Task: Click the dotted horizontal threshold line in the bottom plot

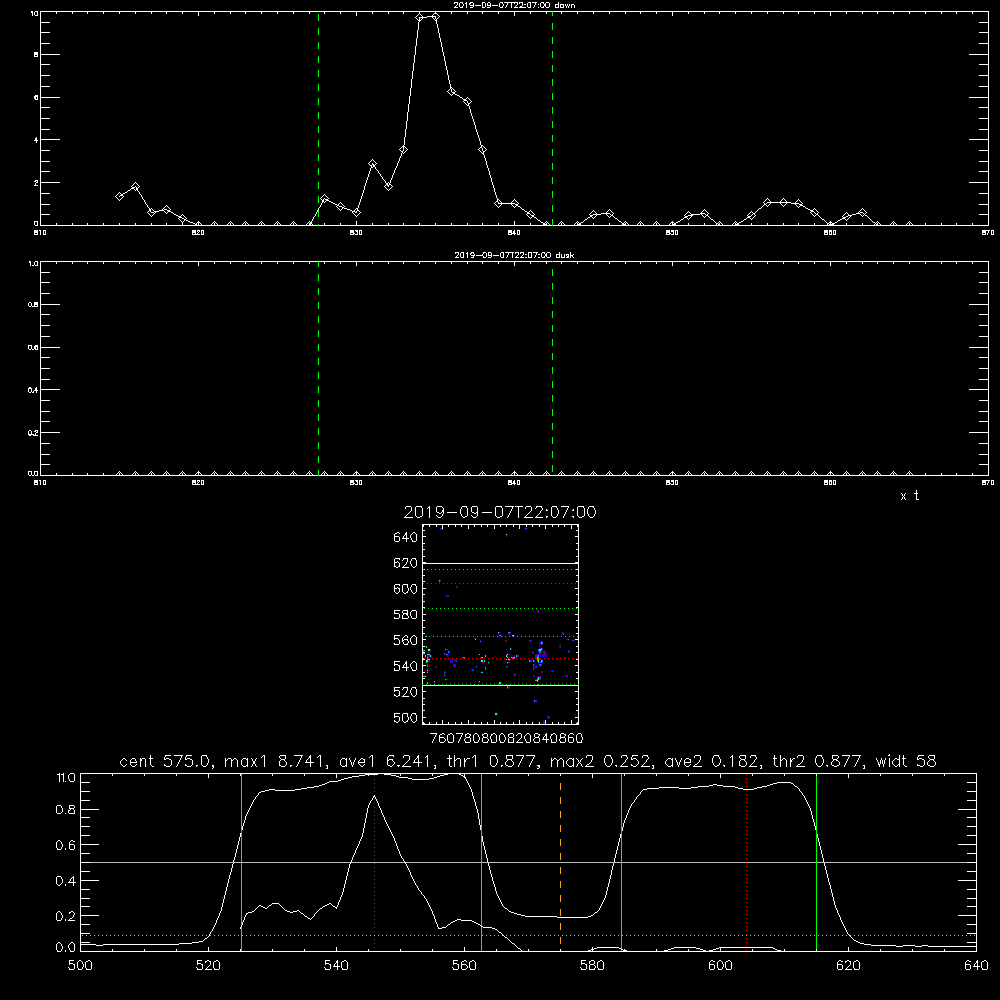Action: [528, 936]
